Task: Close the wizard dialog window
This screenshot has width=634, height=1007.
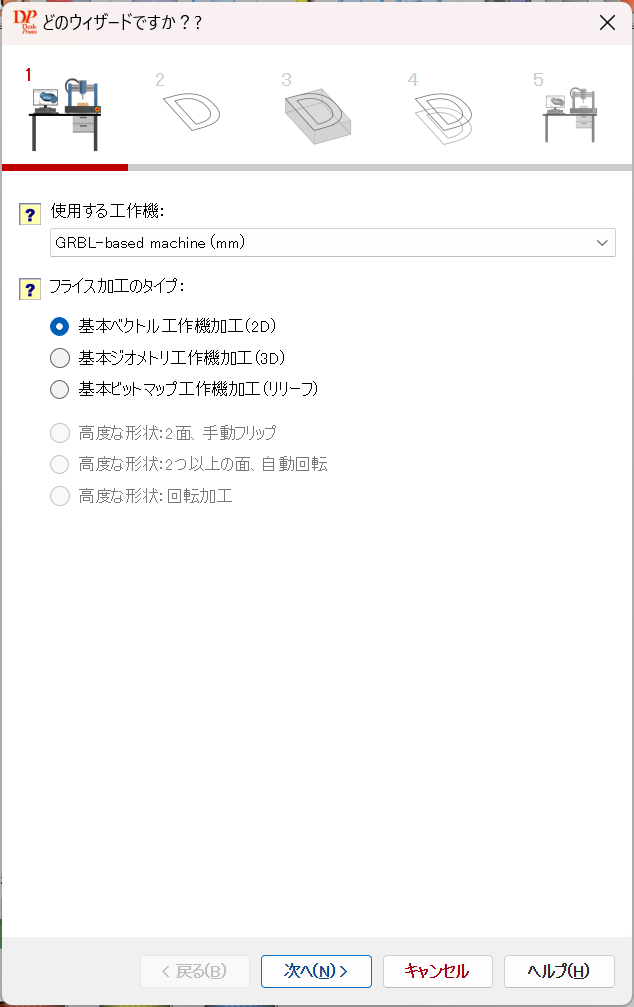Action: 607,23
